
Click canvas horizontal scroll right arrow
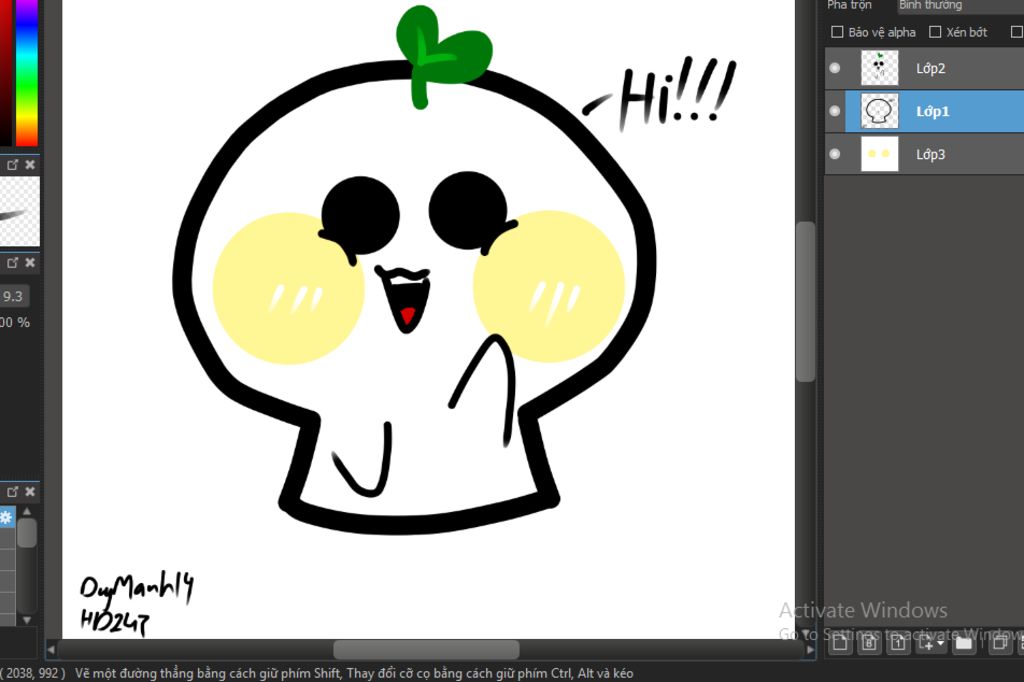pos(810,650)
